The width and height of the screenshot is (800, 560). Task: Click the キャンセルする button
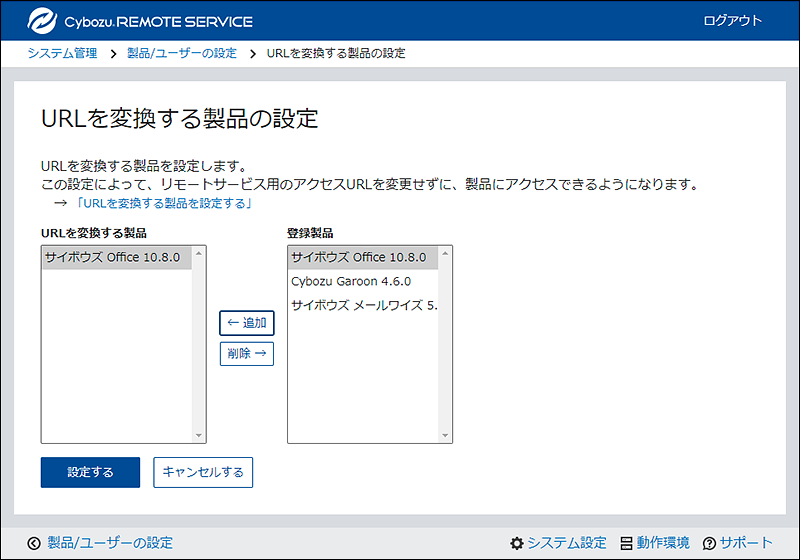pos(203,472)
